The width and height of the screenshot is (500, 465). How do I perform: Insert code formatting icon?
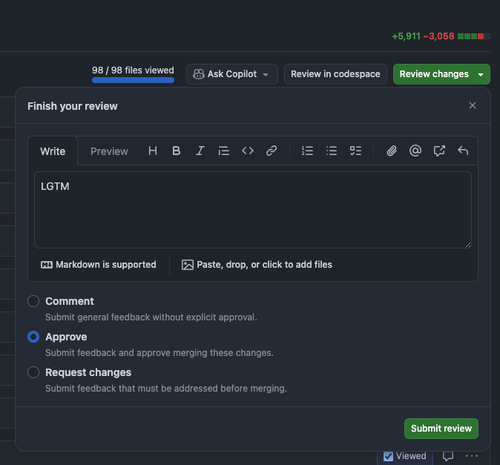click(x=248, y=151)
